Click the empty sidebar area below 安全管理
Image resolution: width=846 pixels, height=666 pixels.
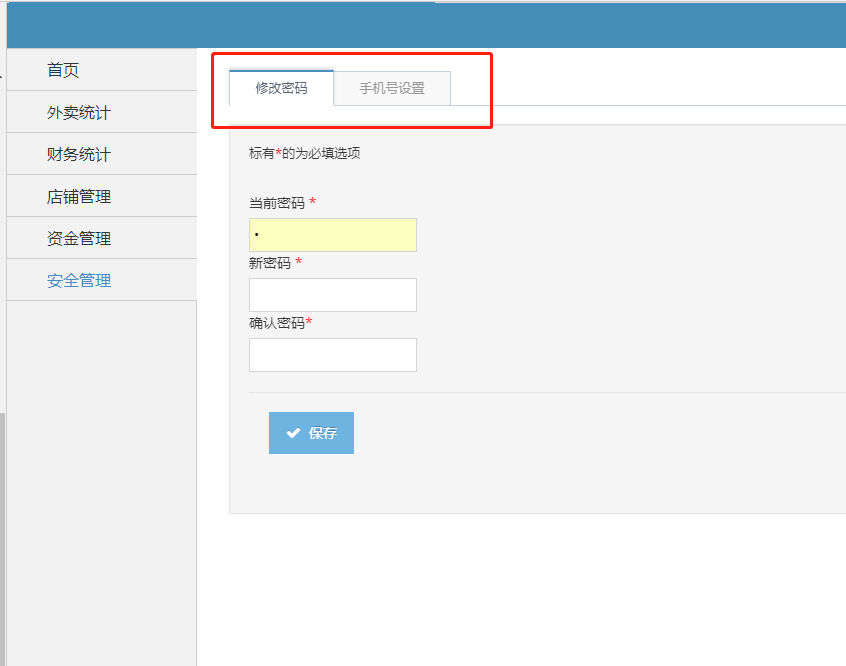(x=100, y=480)
